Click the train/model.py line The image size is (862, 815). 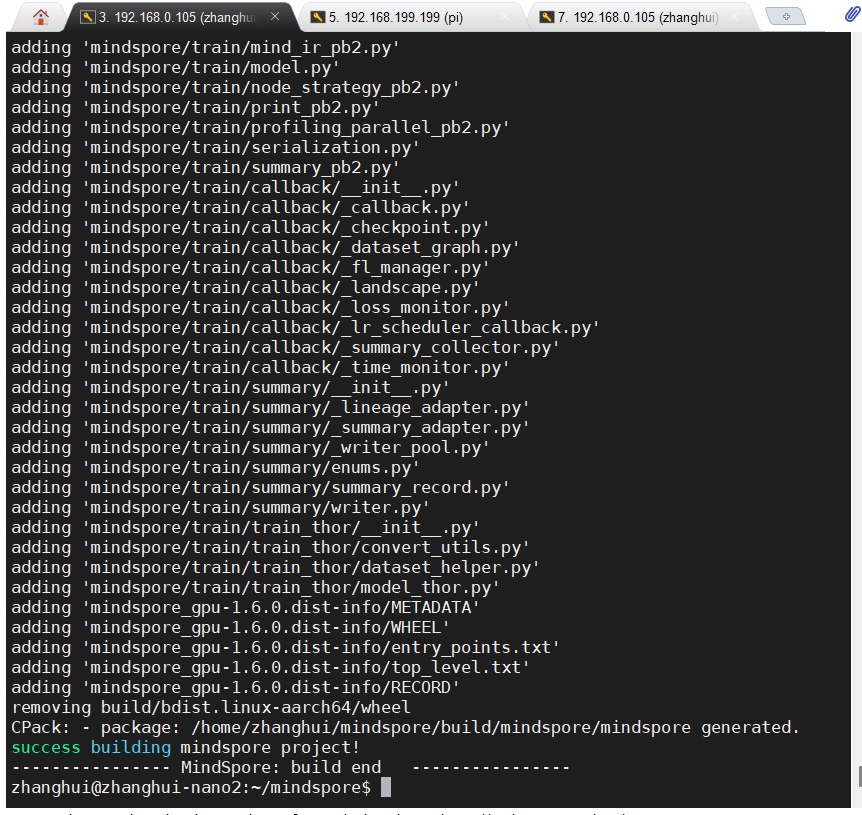pos(175,68)
